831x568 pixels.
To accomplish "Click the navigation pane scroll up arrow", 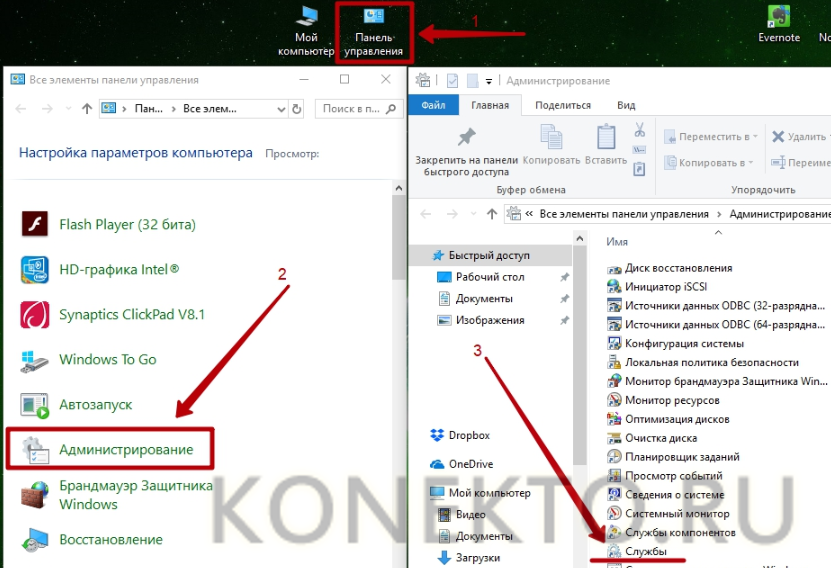I will pos(580,239).
